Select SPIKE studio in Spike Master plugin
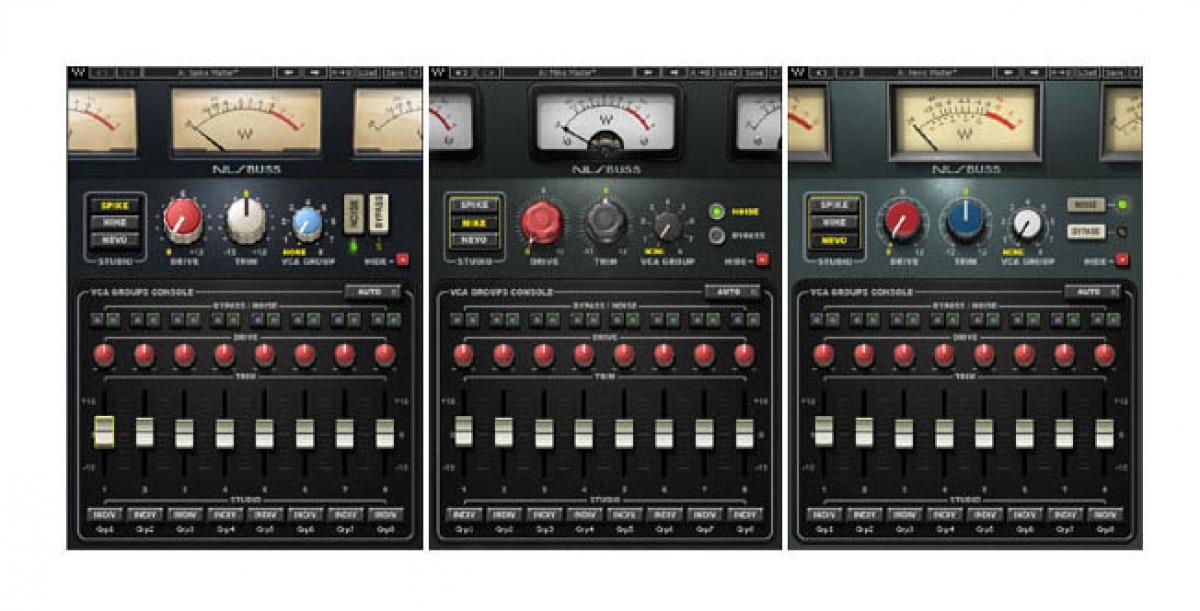Viewport: 1200px width, 611px height. click(x=114, y=205)
